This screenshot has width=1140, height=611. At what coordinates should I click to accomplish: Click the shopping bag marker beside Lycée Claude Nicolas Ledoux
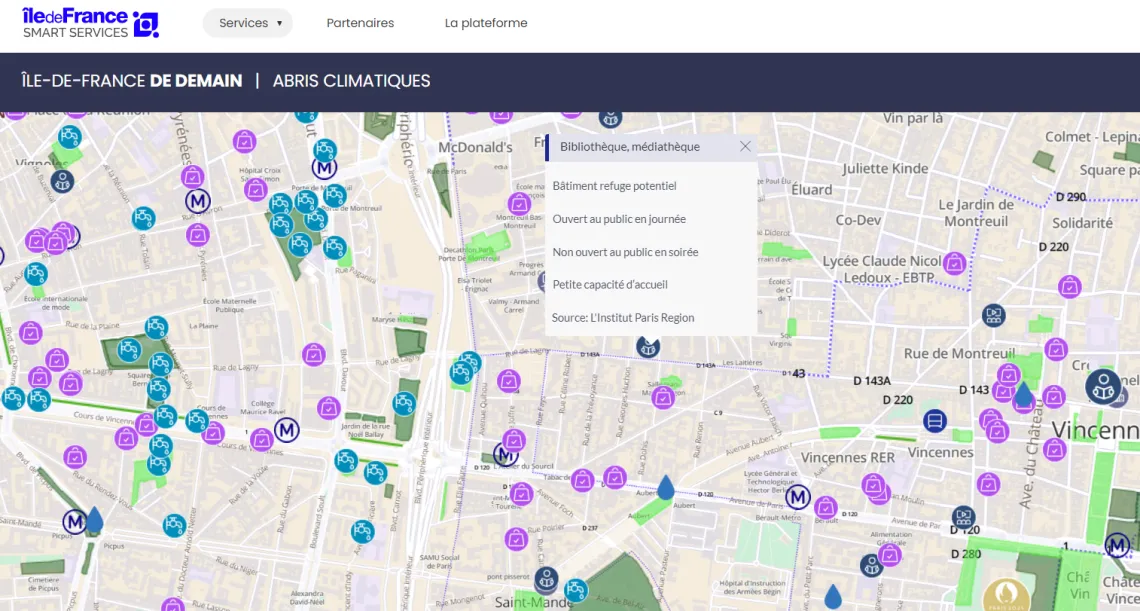pyautogui.click(x=954, y=264)
